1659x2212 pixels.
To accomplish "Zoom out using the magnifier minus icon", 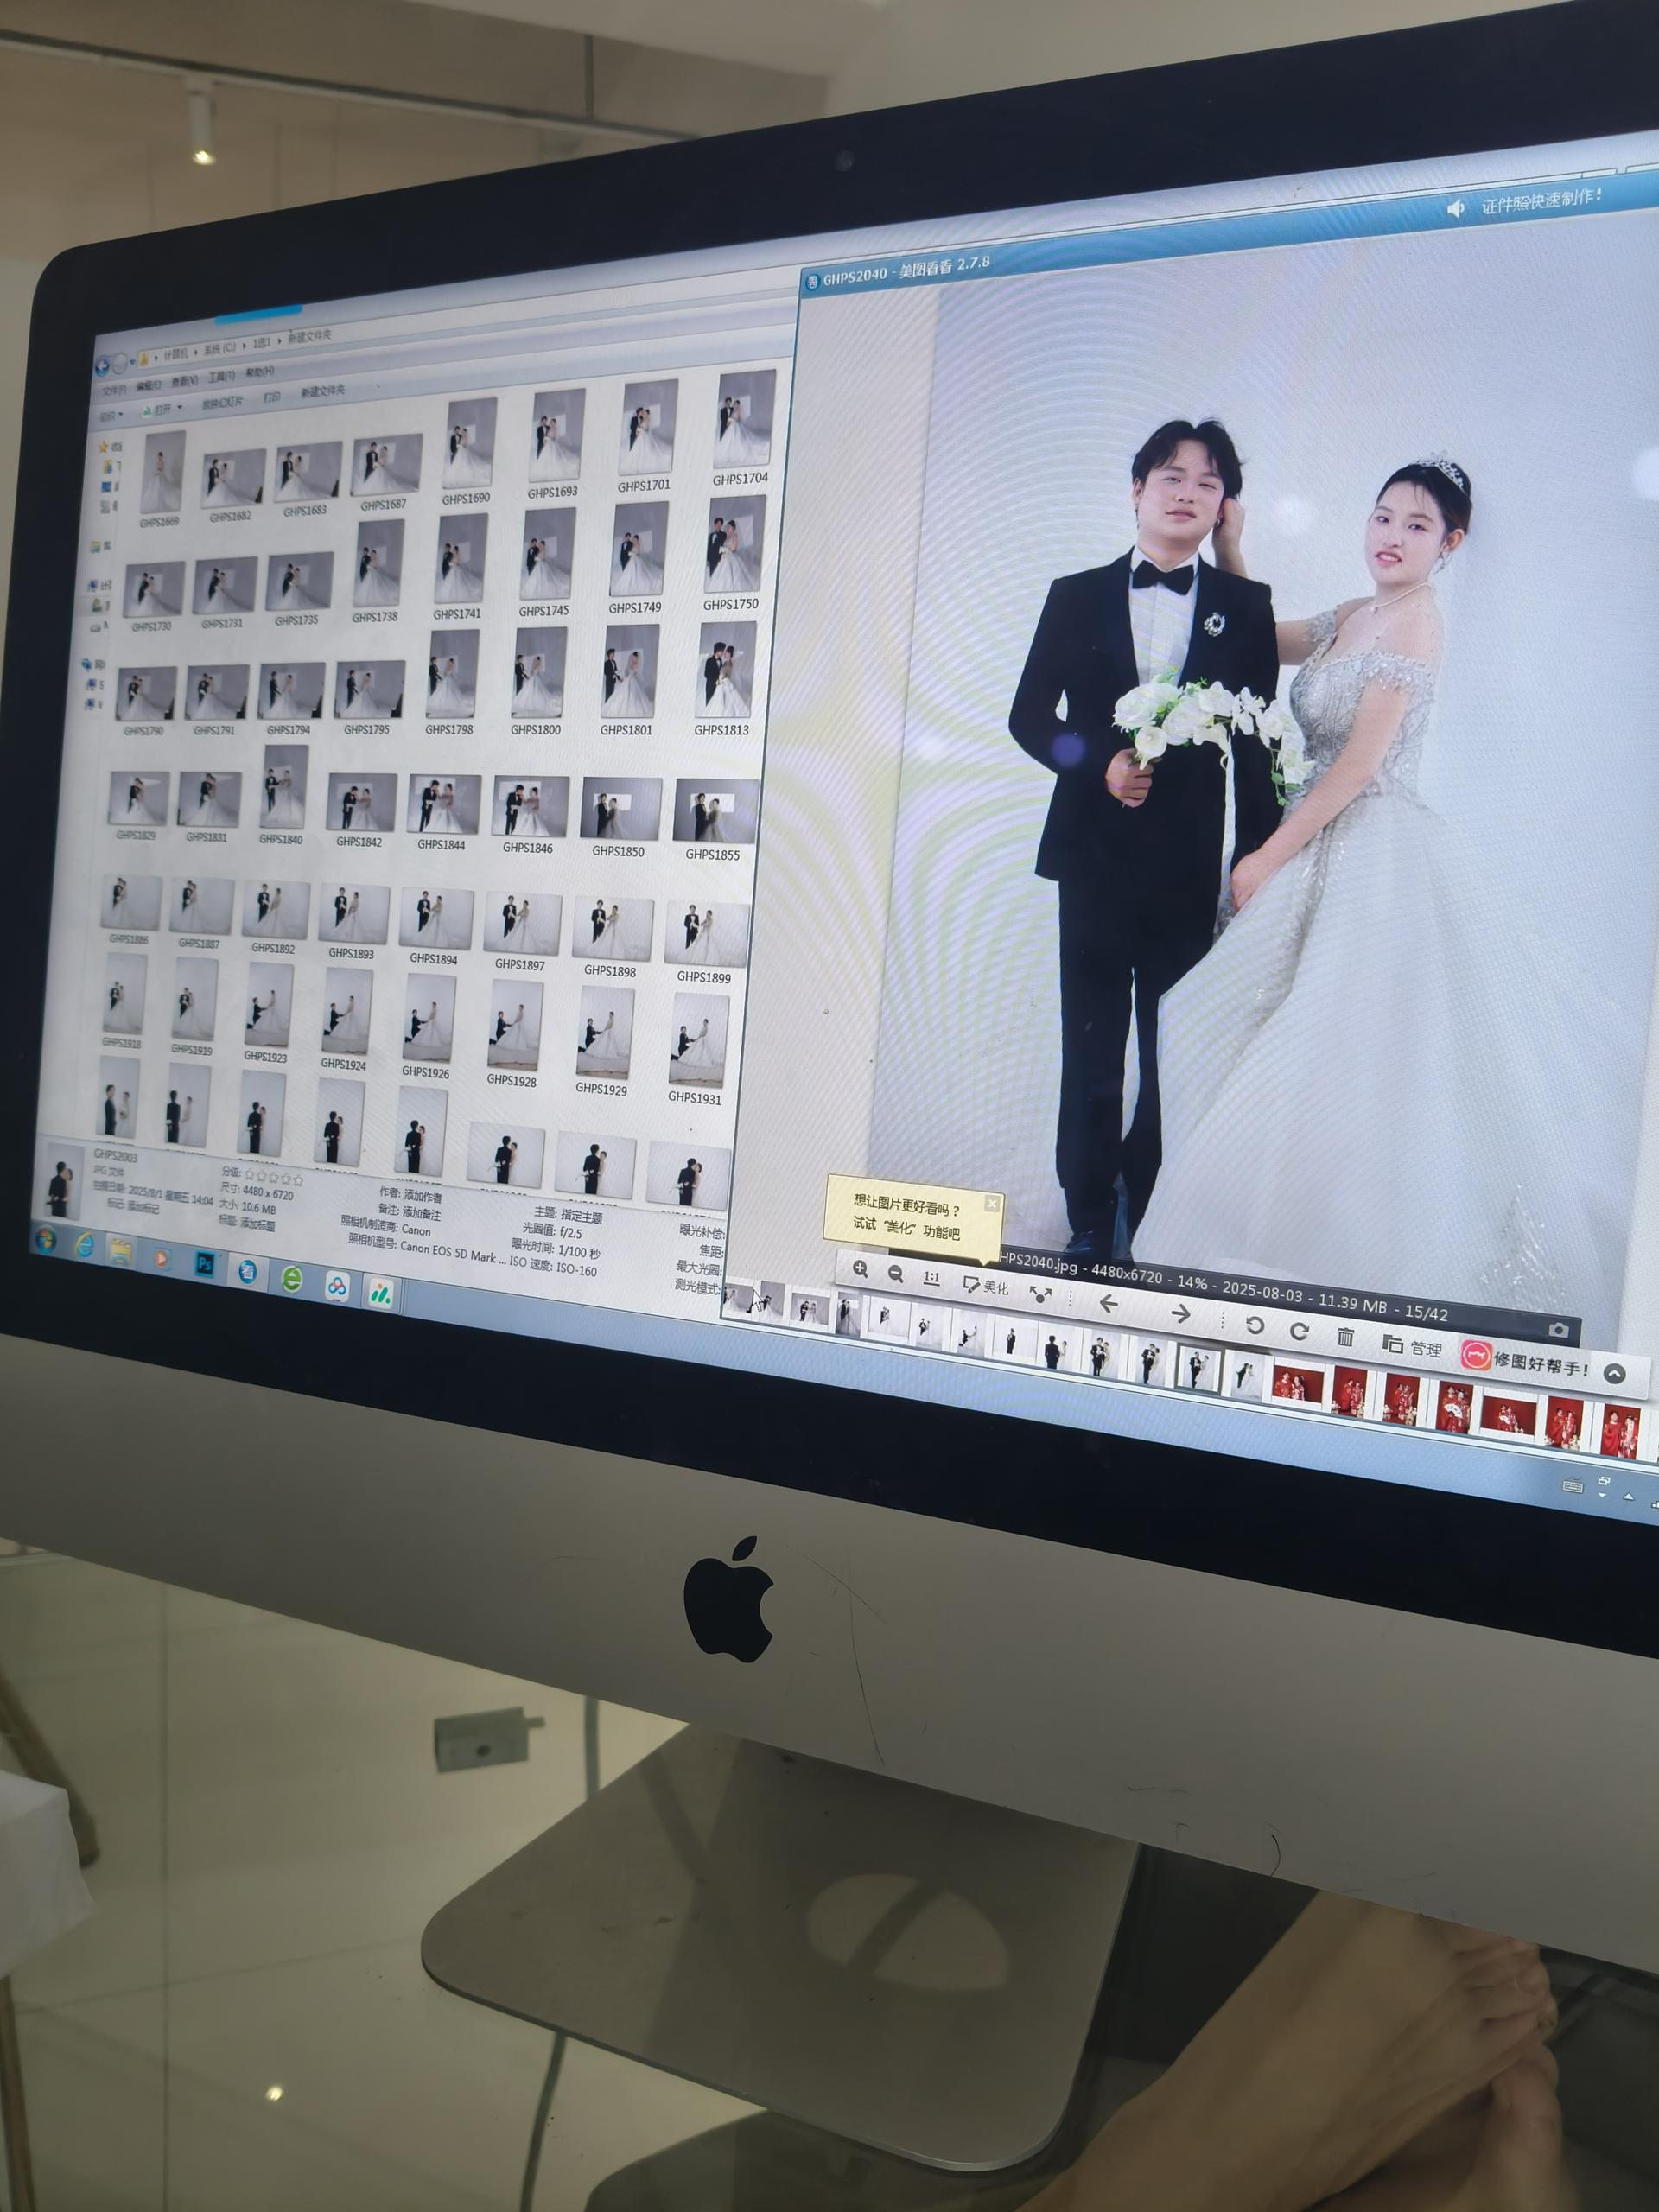I will pos(896,1273).
